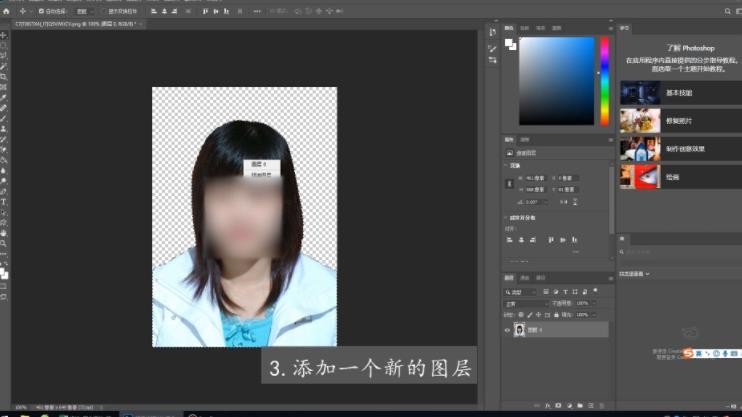The image size is (742, 417).
Task: Collapse the 变换 section in Properties
Action: (x=506, y=166)
